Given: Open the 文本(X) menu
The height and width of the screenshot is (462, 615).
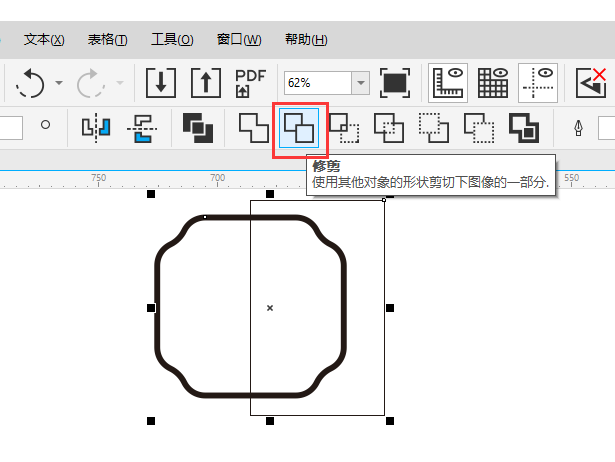Looking at the screenshot, I should coord(44,40).
